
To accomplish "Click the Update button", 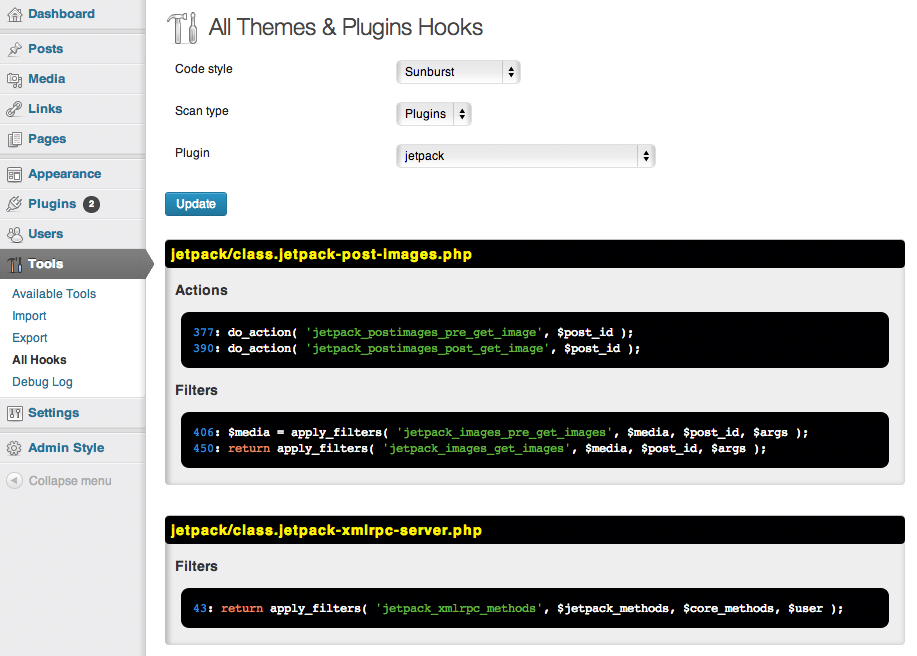I will pos(196,204).
